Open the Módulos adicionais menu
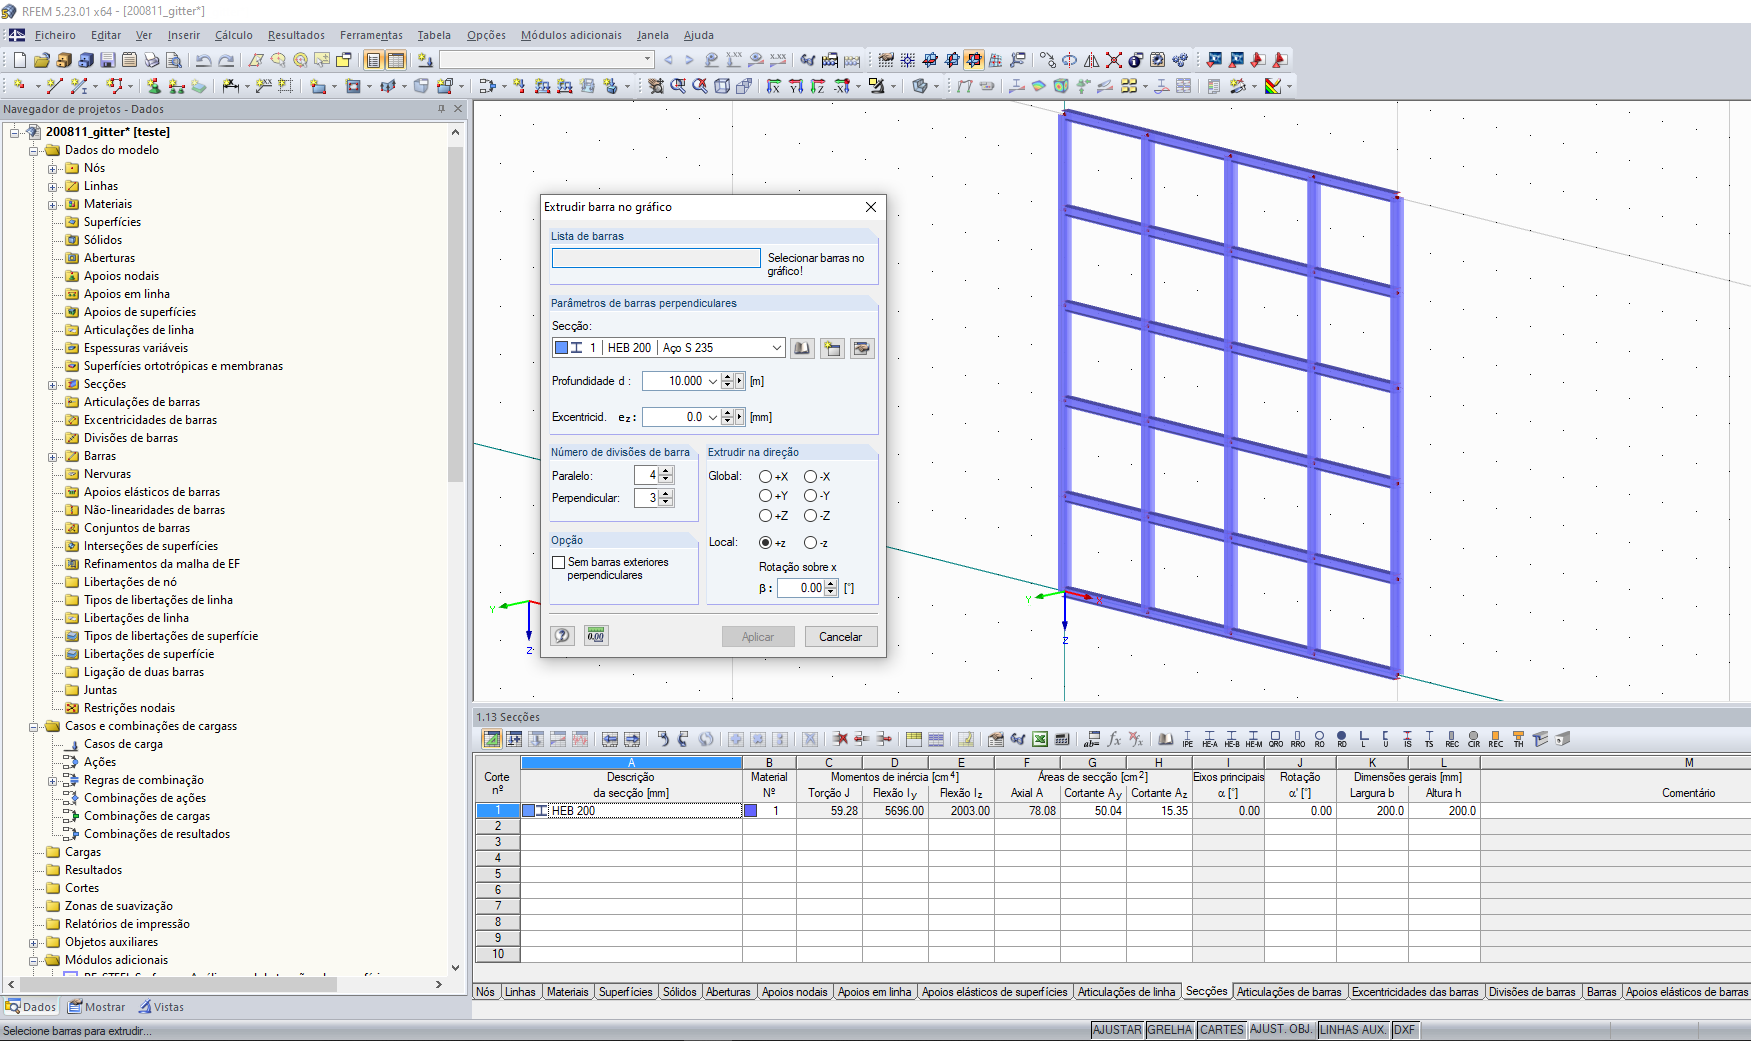1751x1041 pixels. click(x=571, y=35)
